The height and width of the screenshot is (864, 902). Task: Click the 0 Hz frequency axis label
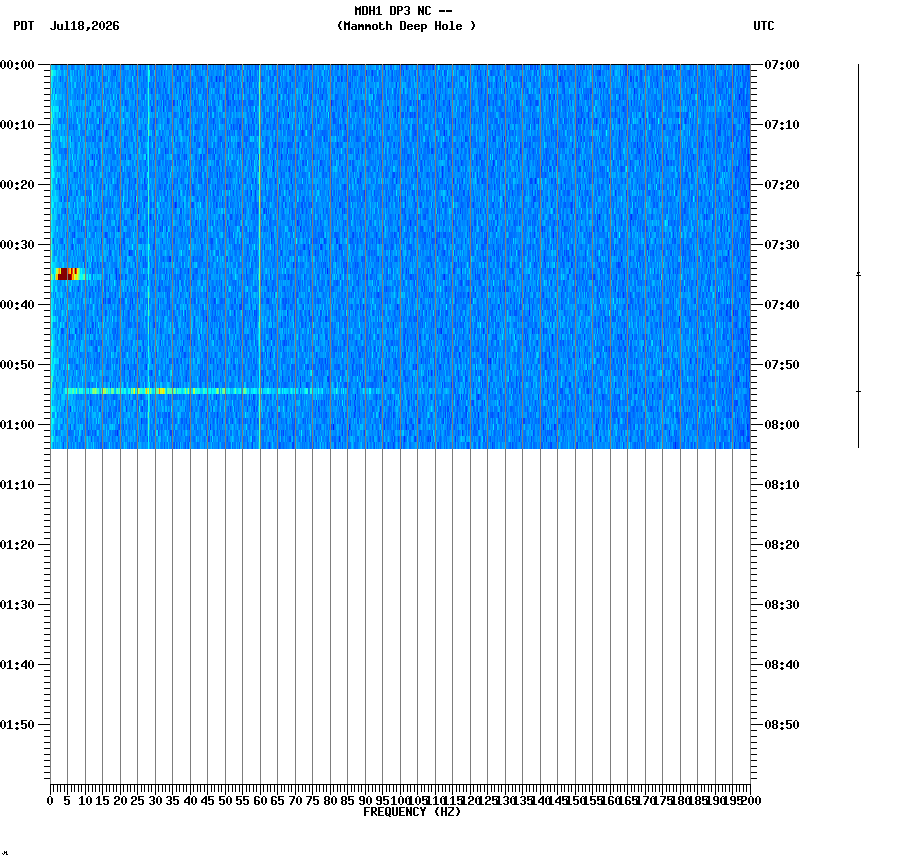click(51, 800)
